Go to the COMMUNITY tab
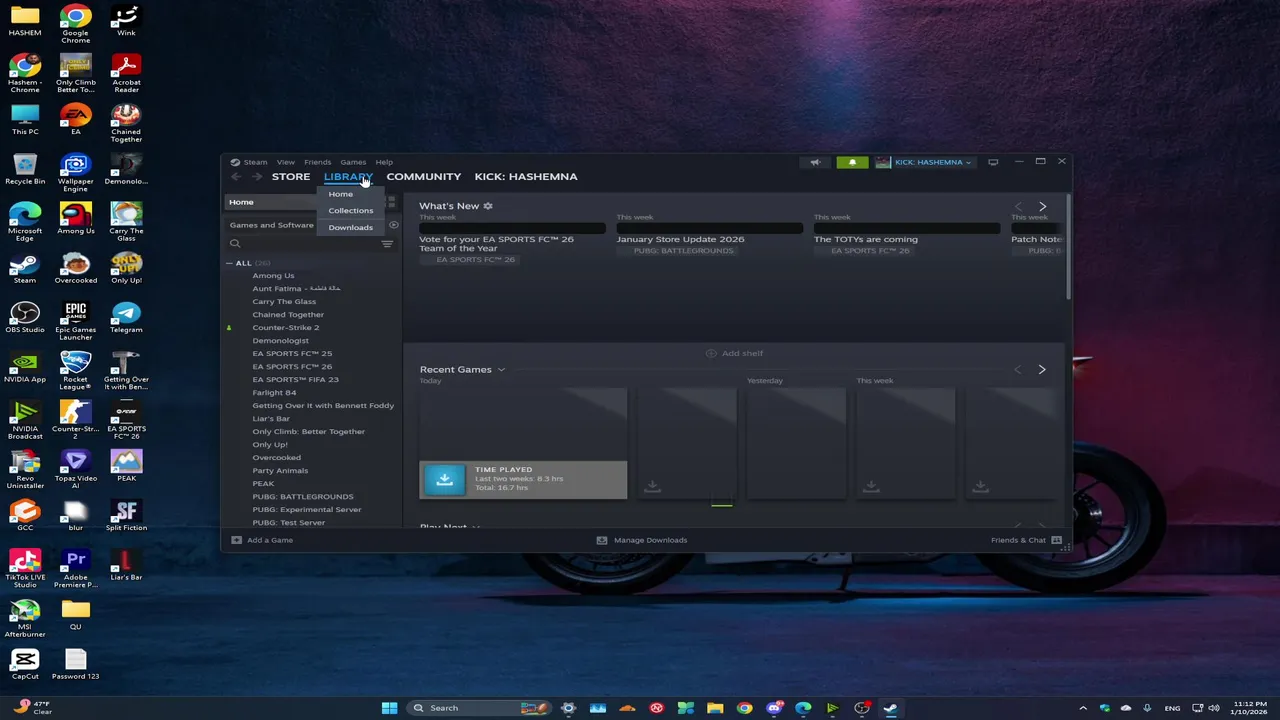The height and width of the screenshot is (720, 1280). [424, 177]
